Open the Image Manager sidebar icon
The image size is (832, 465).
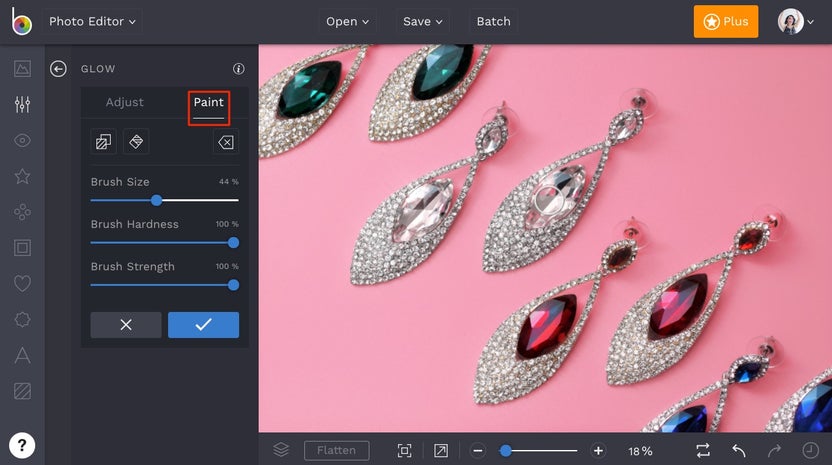coord(22,68)
